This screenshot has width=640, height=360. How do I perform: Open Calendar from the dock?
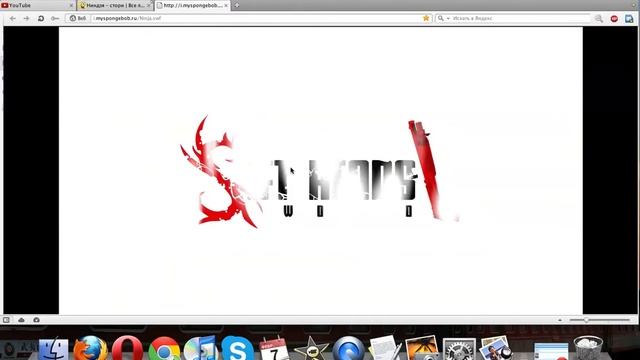(x=274, y=348)
